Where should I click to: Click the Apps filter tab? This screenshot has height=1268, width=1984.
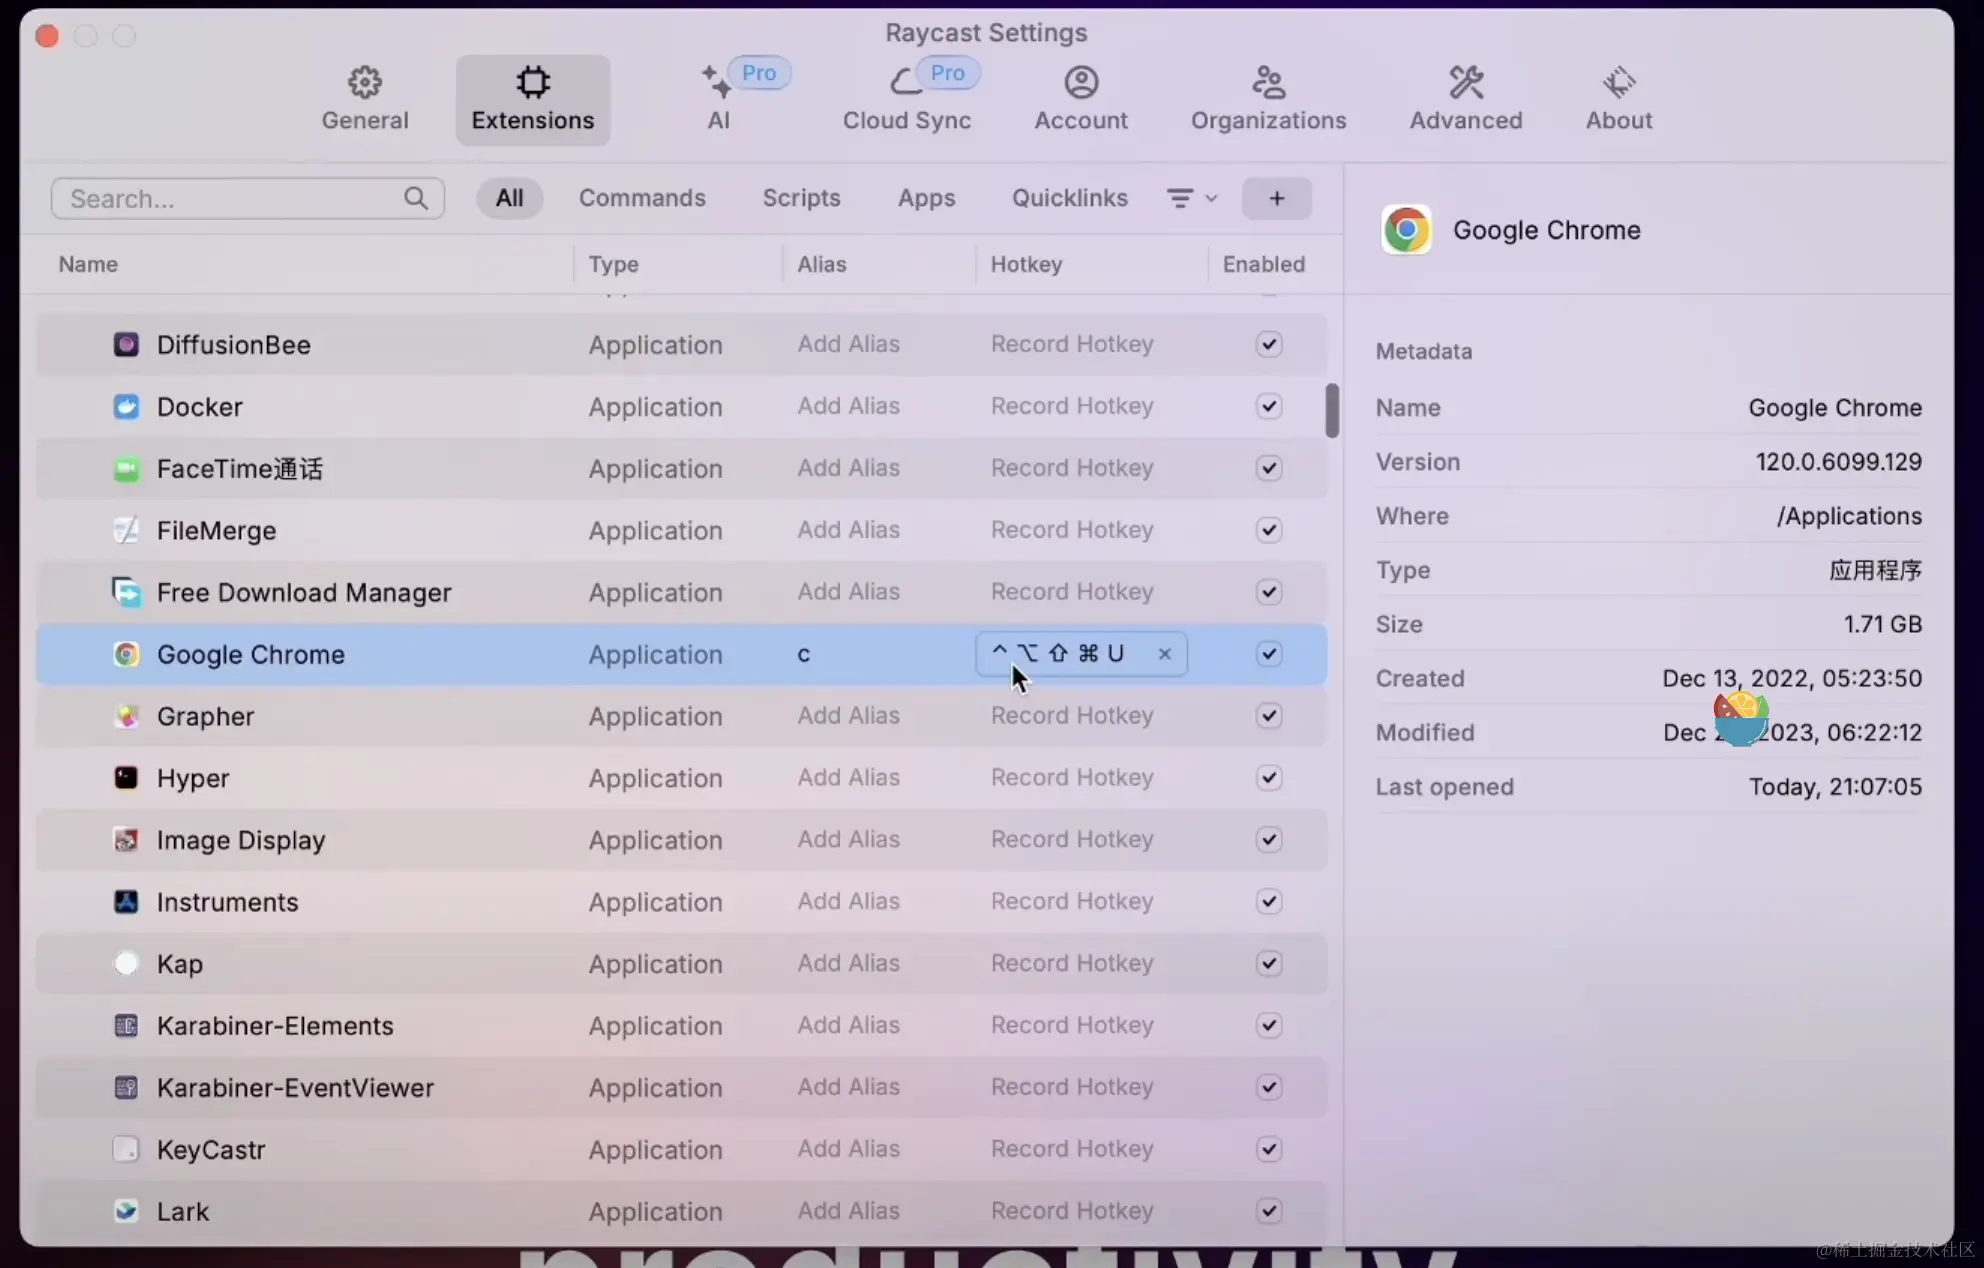[x=927, y=198]
